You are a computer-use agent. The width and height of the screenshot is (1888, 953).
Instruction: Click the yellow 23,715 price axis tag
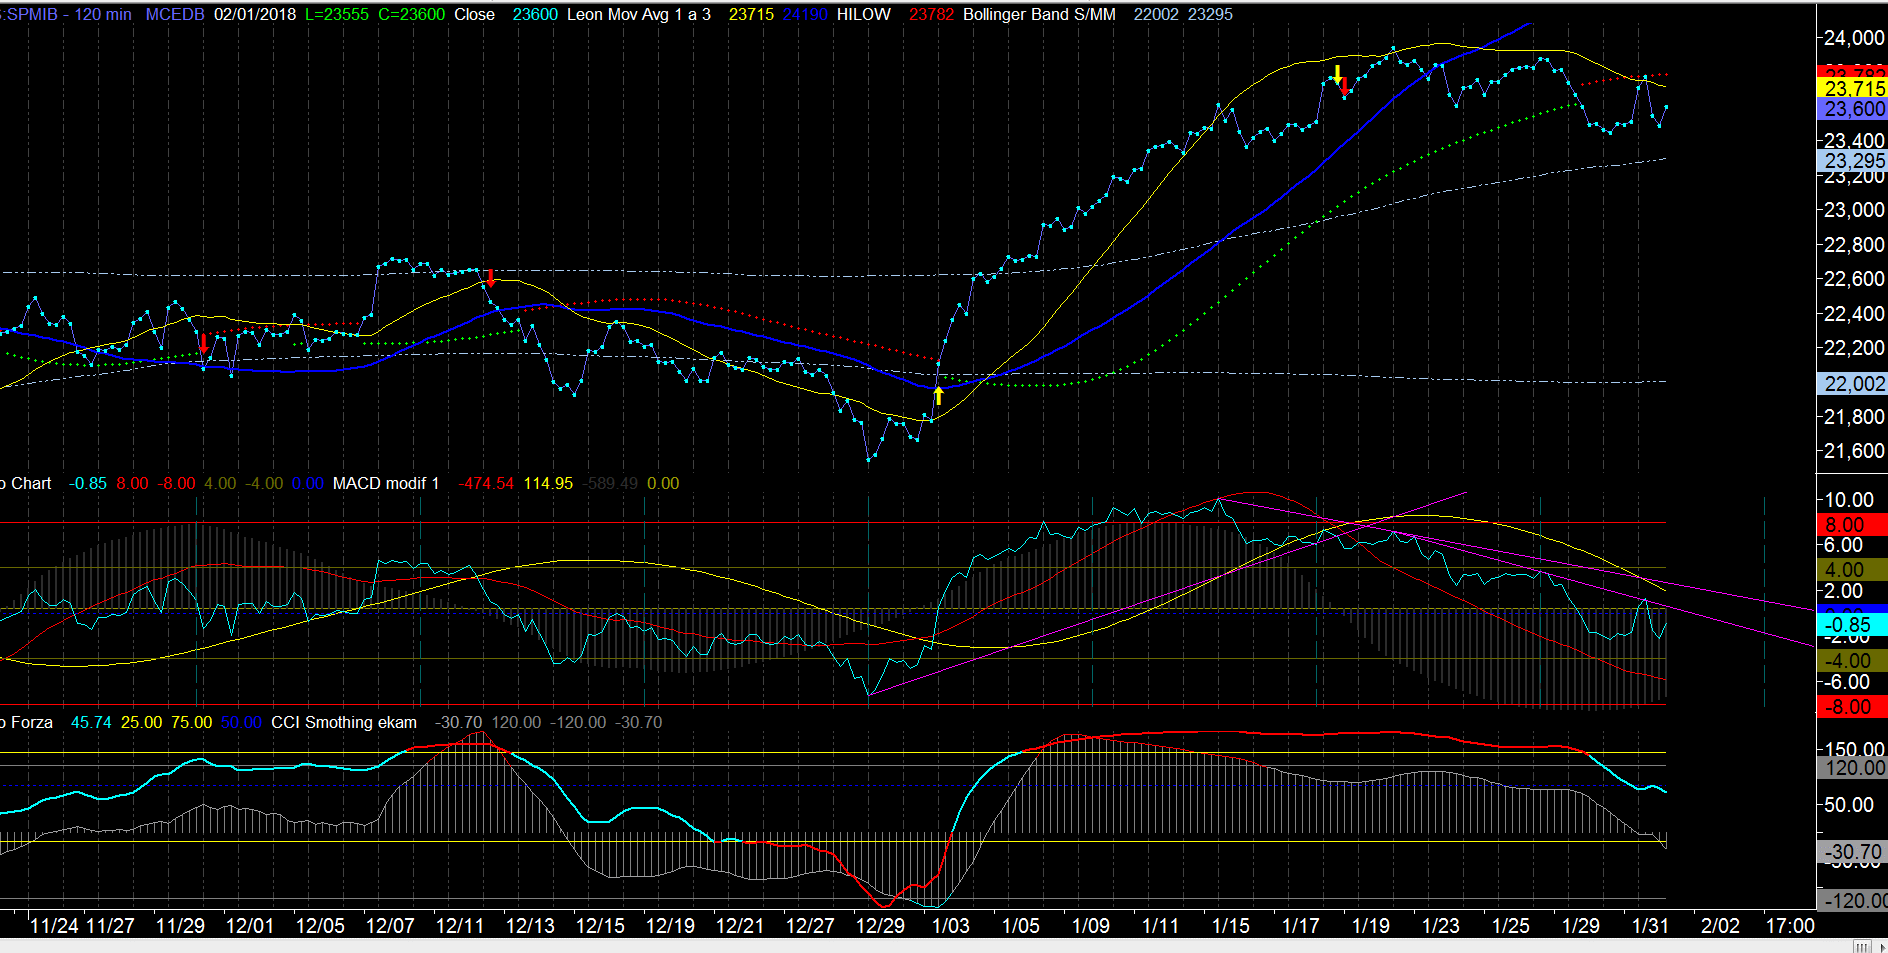tap(1852, 88)
